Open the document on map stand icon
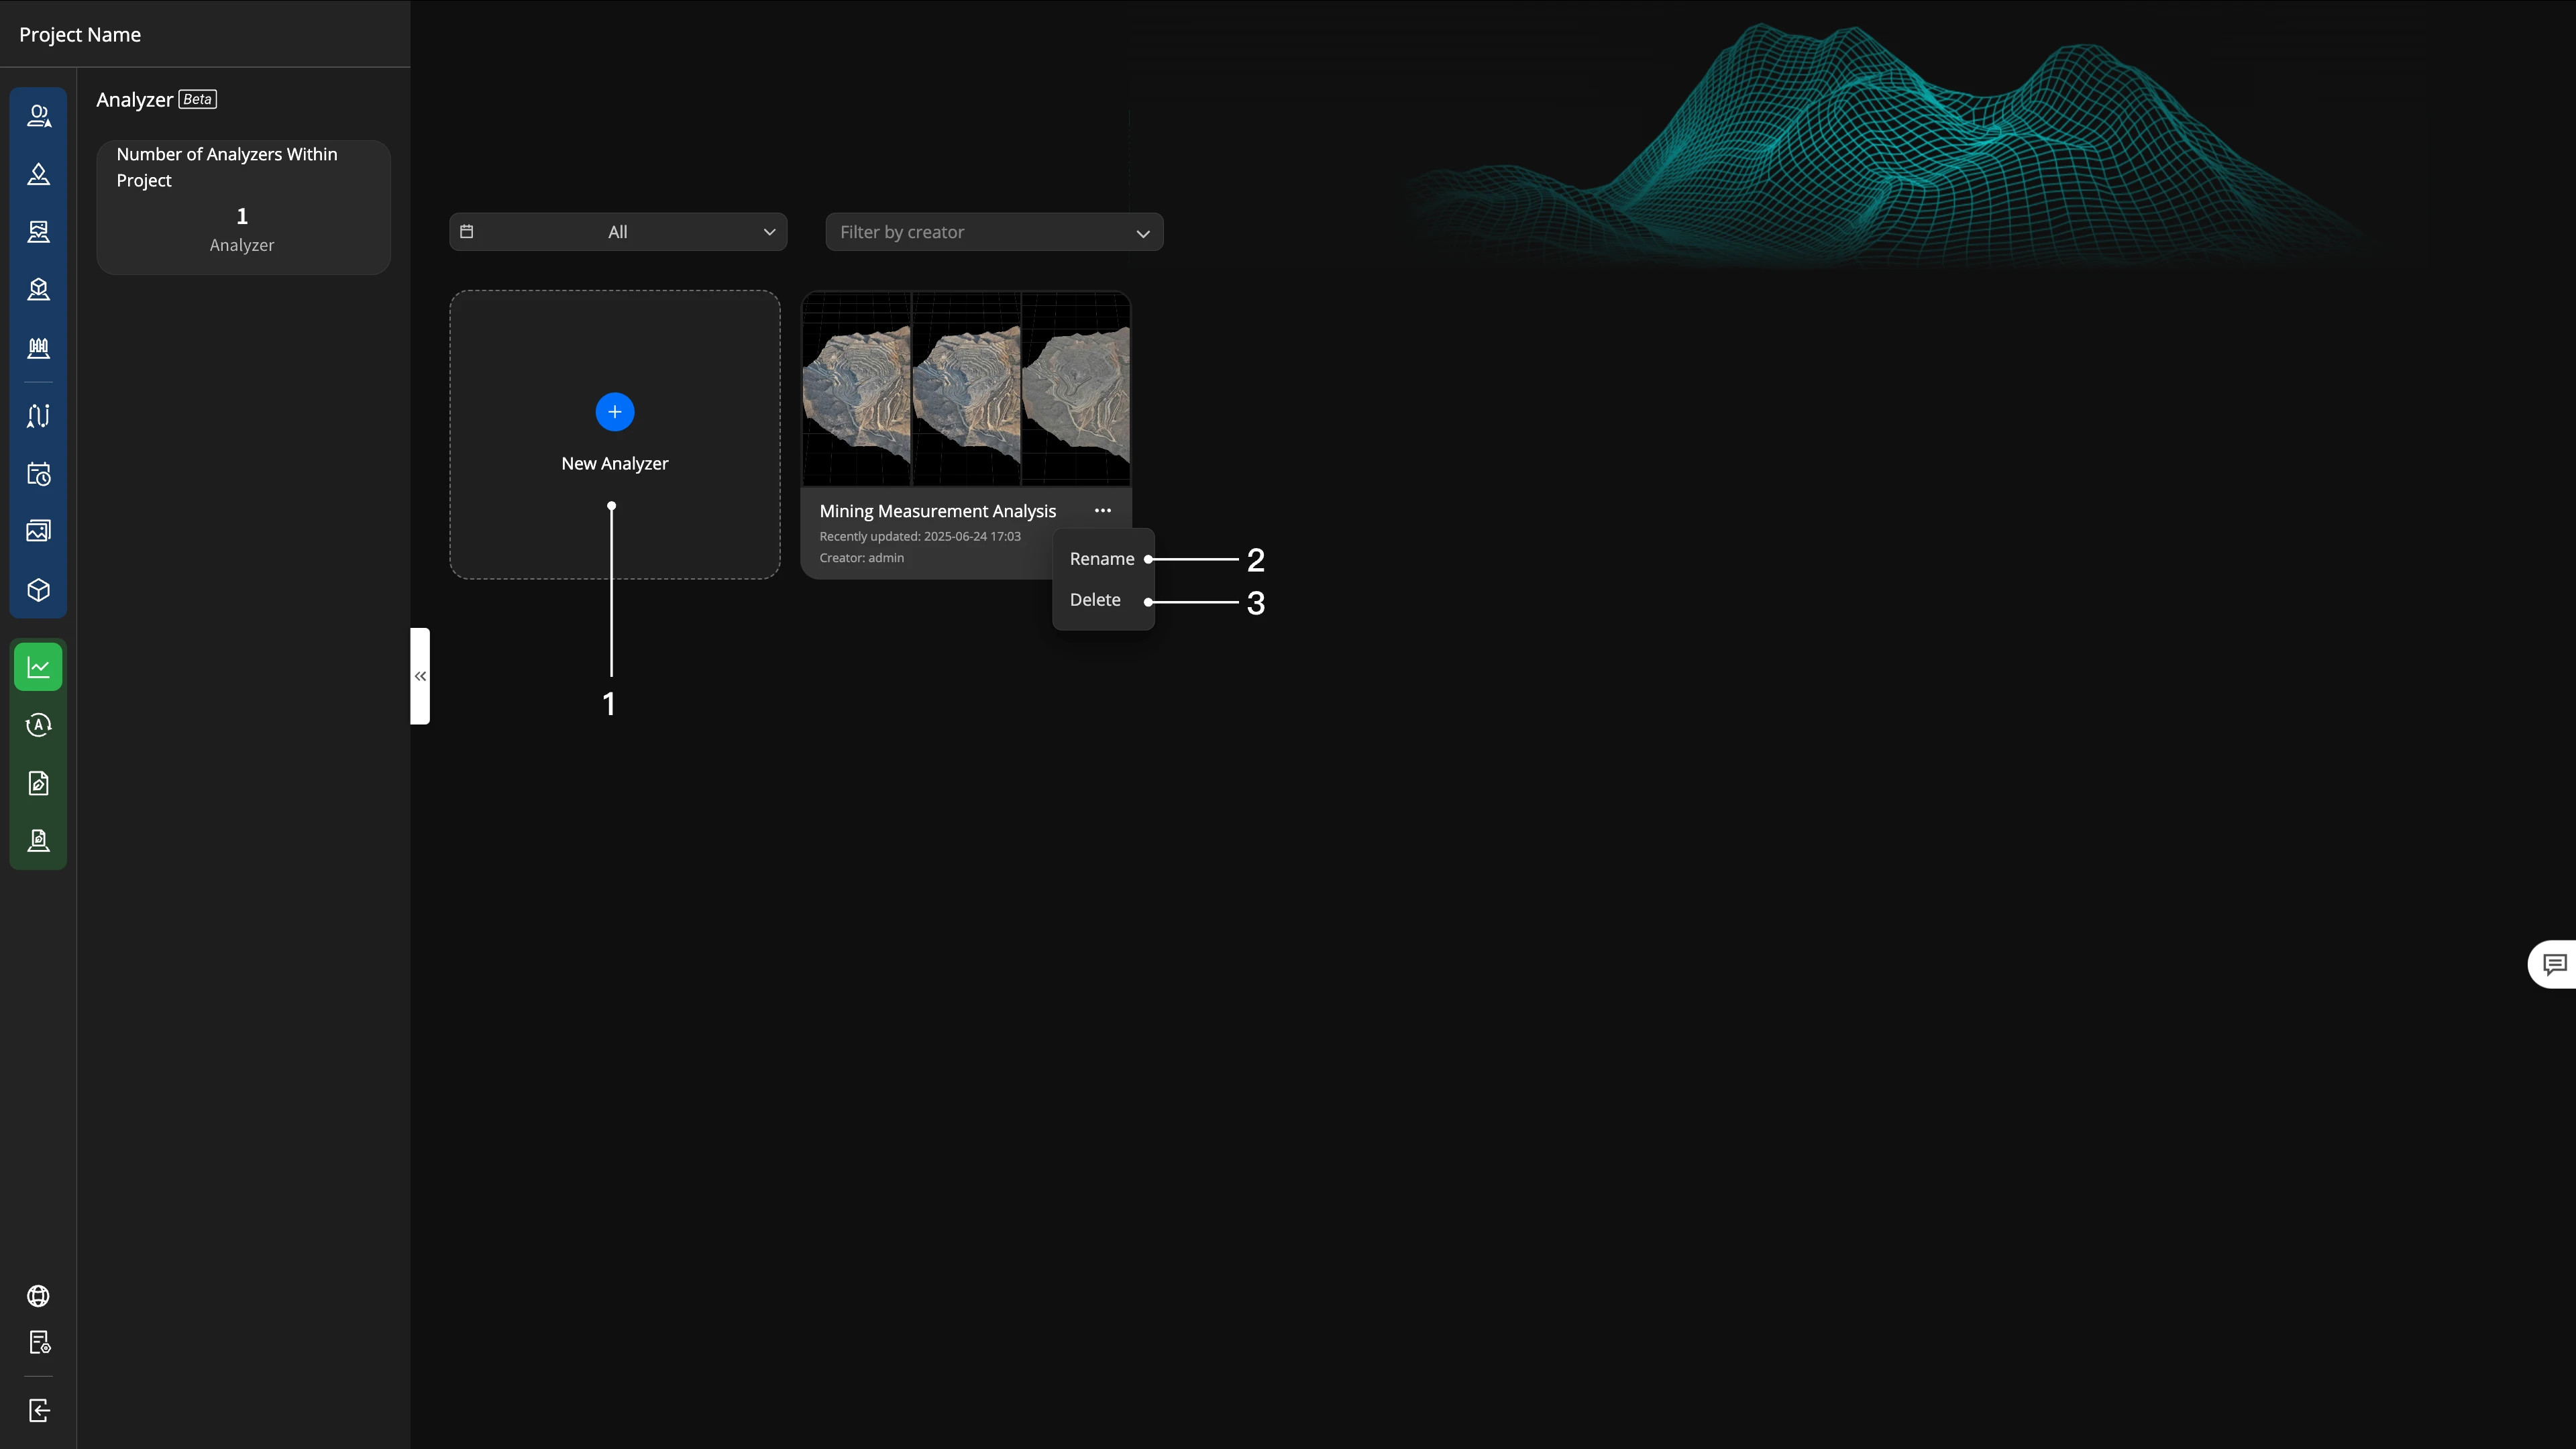This screenshot has width=2576, height=1449. [38, 841]
